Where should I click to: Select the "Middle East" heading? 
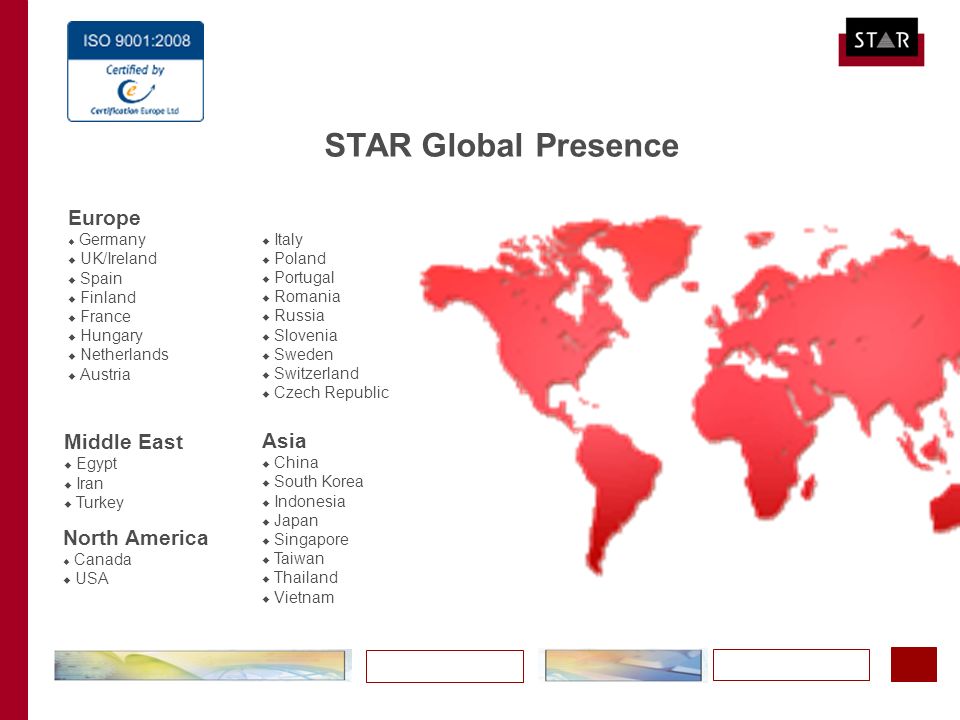coord(124,442)
